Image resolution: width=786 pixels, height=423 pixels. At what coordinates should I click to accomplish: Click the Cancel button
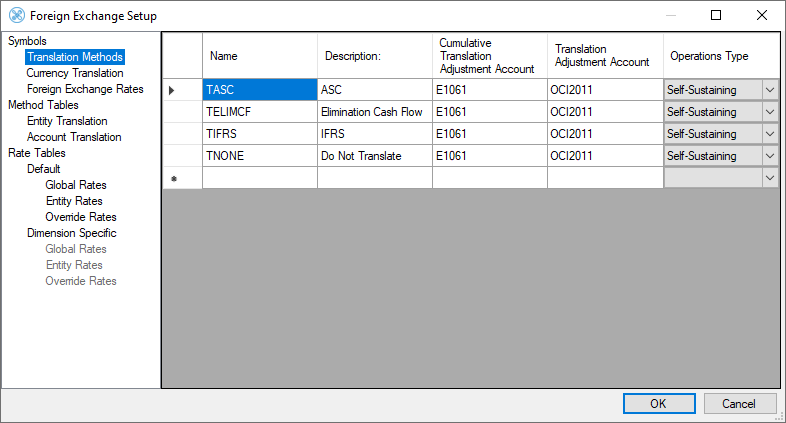tap(740, 404)
